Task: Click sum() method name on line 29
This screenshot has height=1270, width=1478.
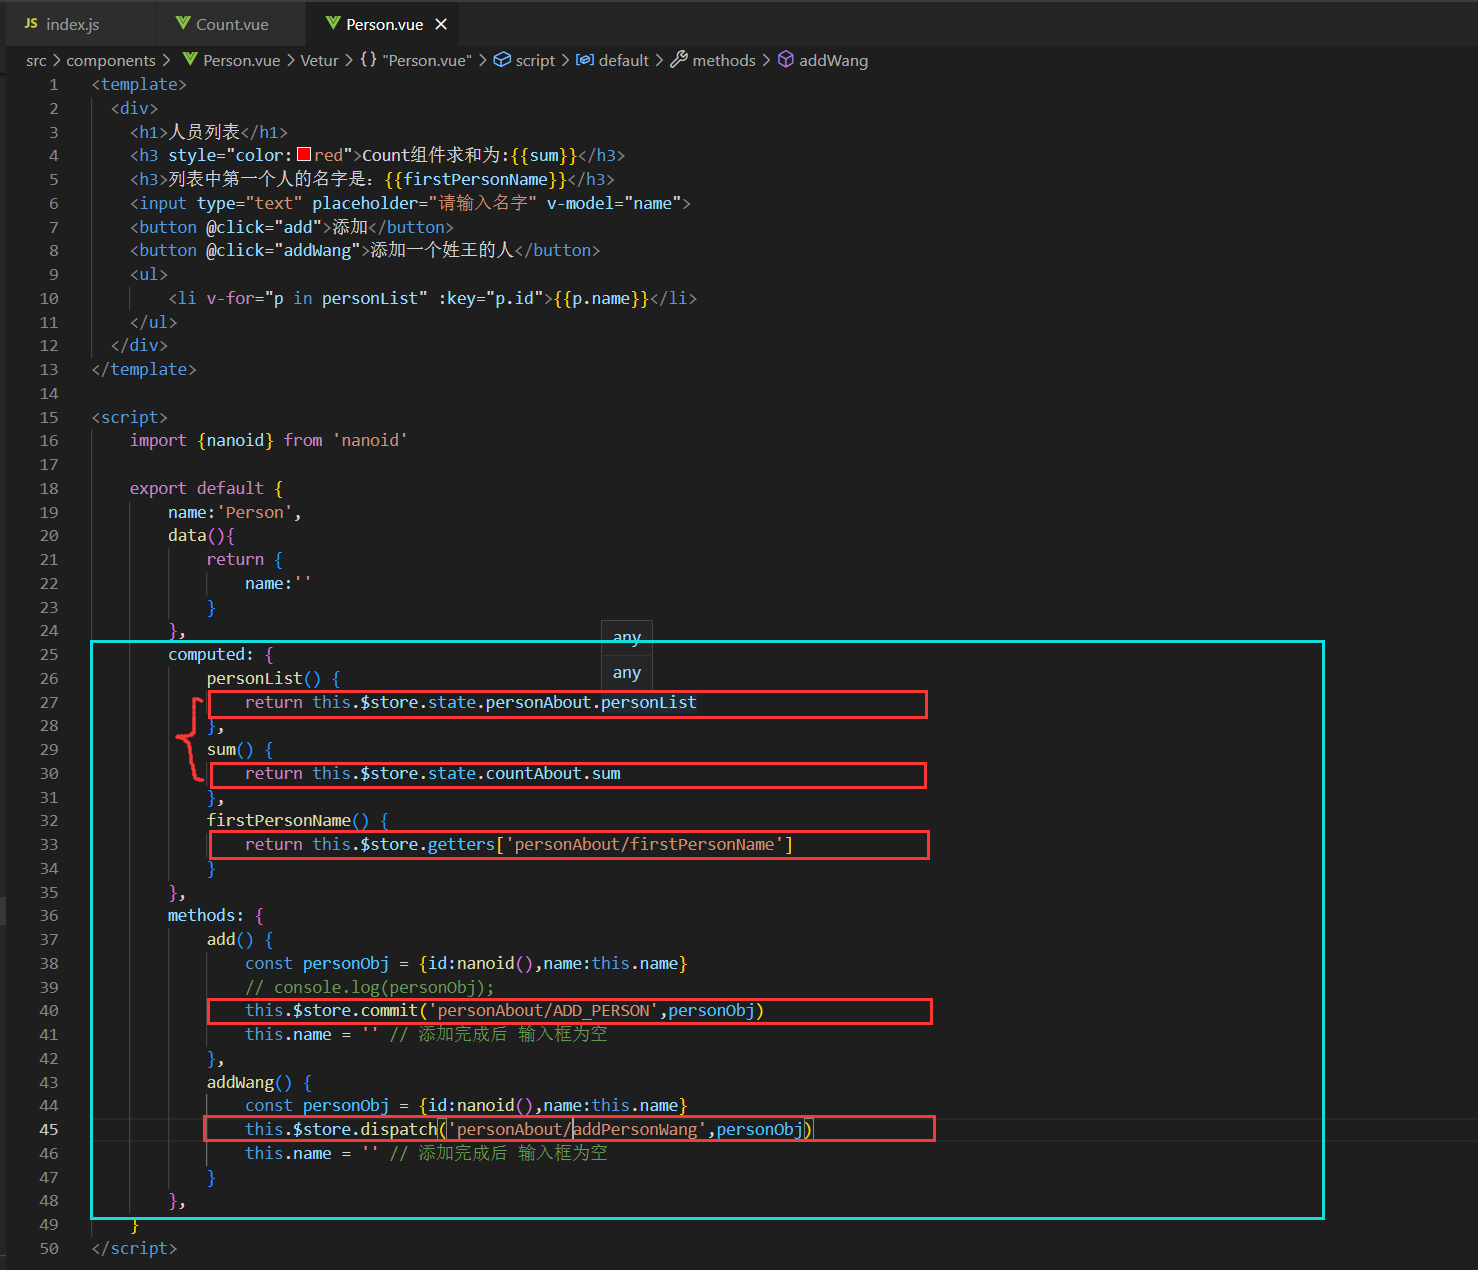Action: 230,750
